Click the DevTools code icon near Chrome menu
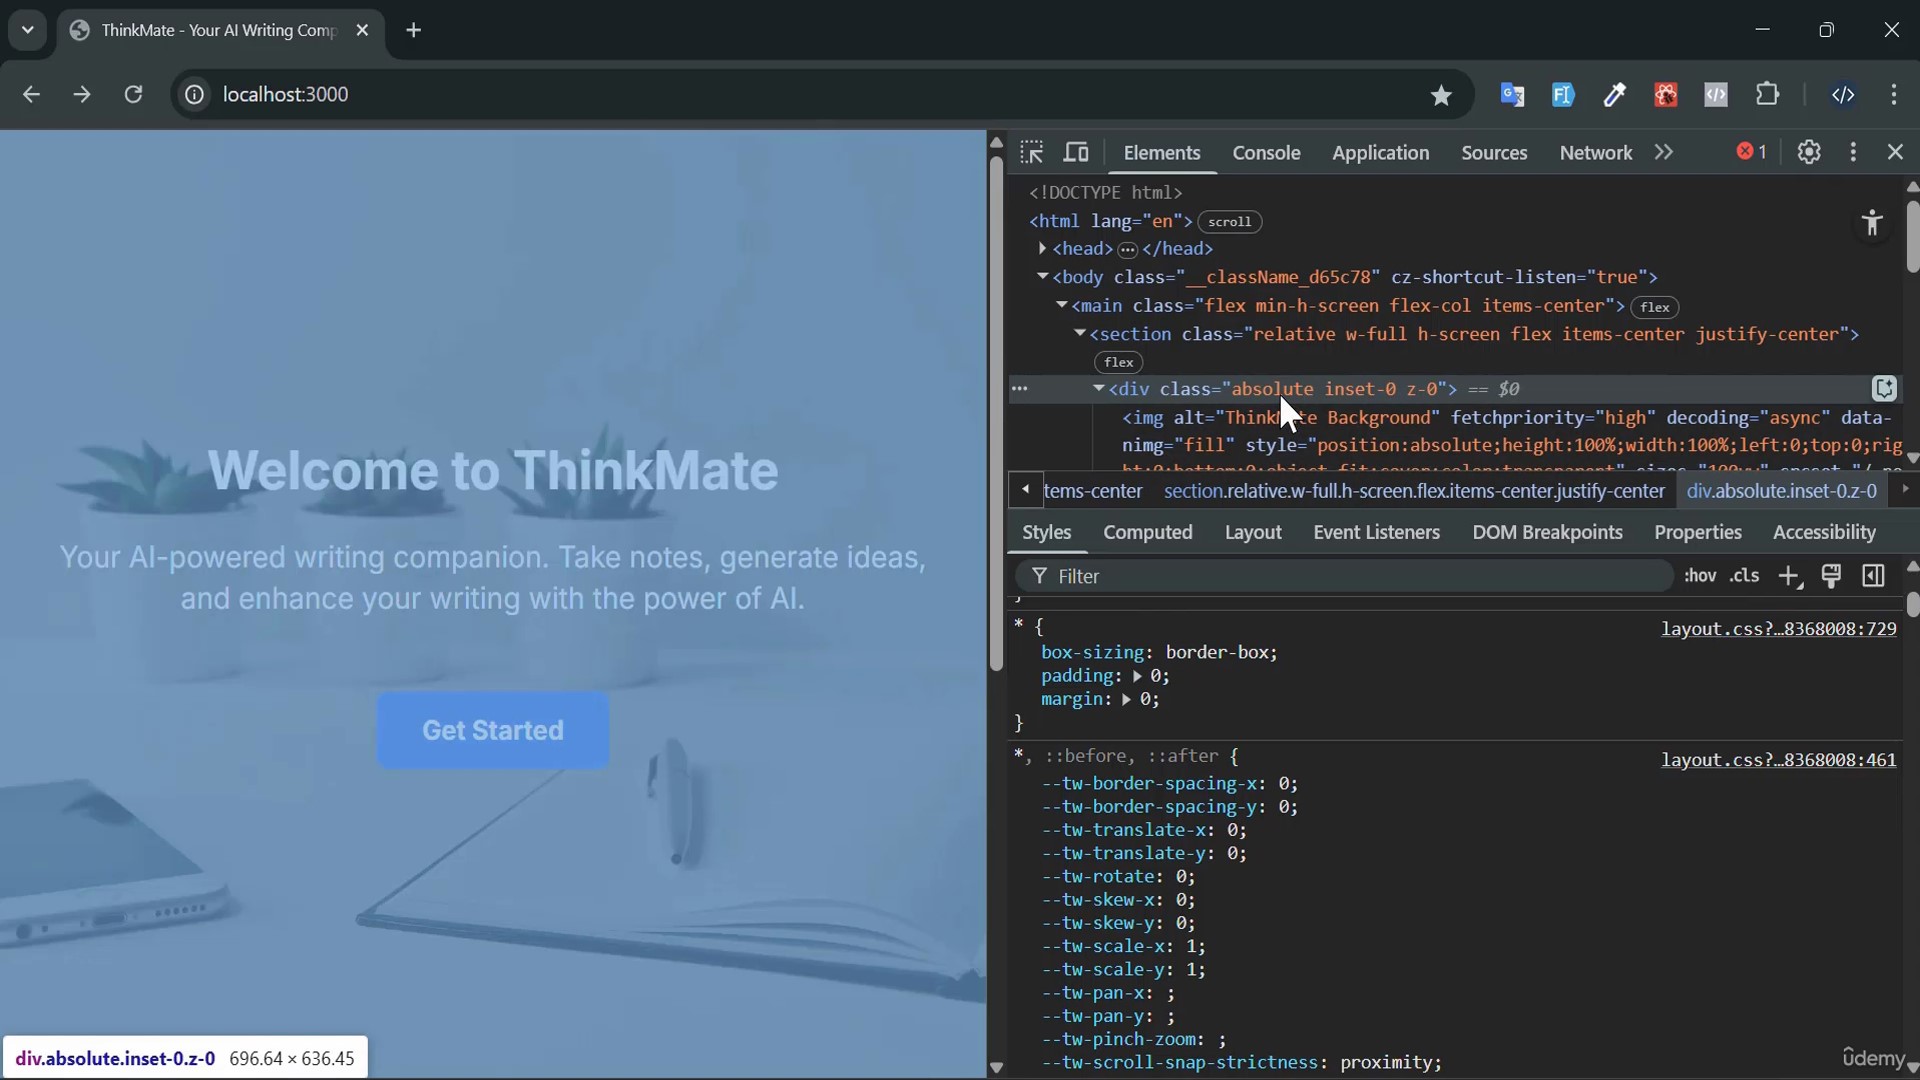The width and height of the screenshot is (1920, 1080). point(1843,95)
